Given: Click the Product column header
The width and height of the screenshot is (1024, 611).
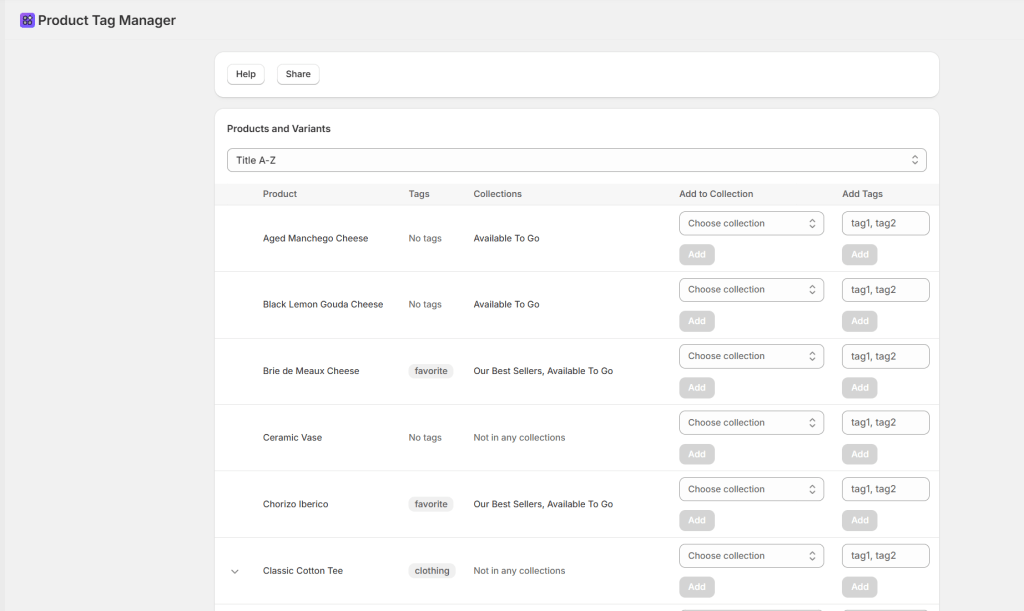Looking at the screenshot, I should pos(280,194).
